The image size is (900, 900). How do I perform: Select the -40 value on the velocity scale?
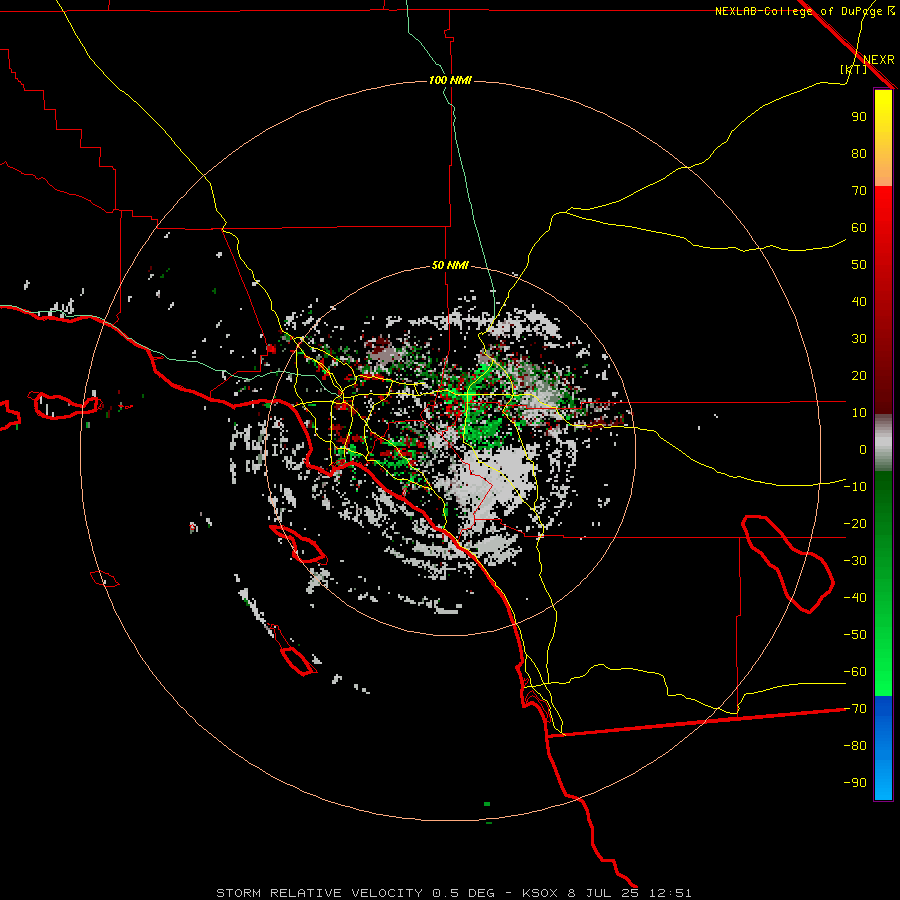tap(855, 598)
